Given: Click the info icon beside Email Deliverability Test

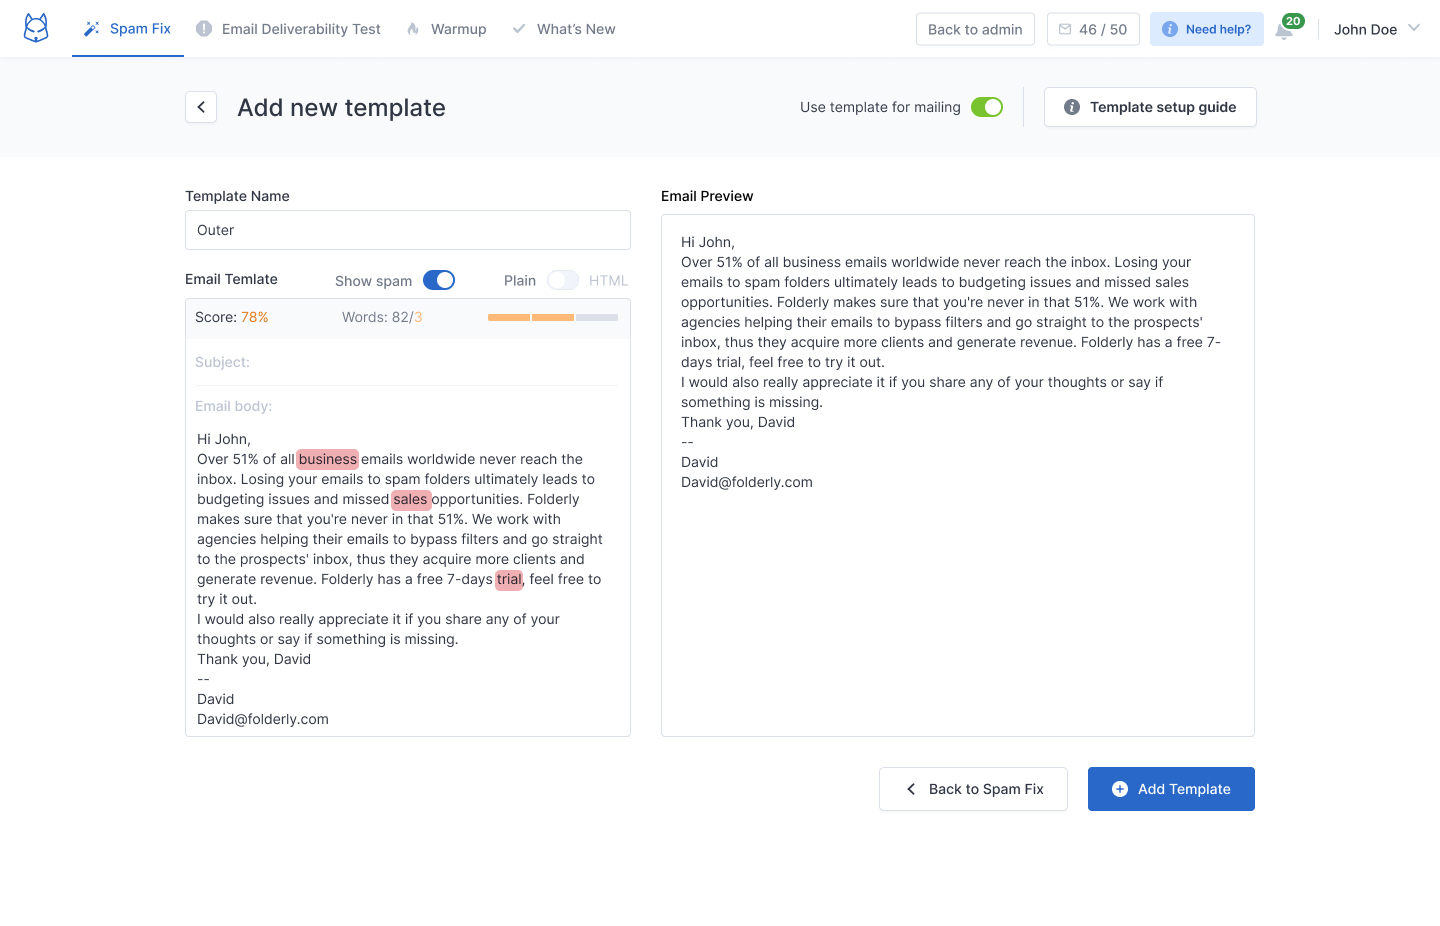Looking at the screenshot, I should click(204, 29).
